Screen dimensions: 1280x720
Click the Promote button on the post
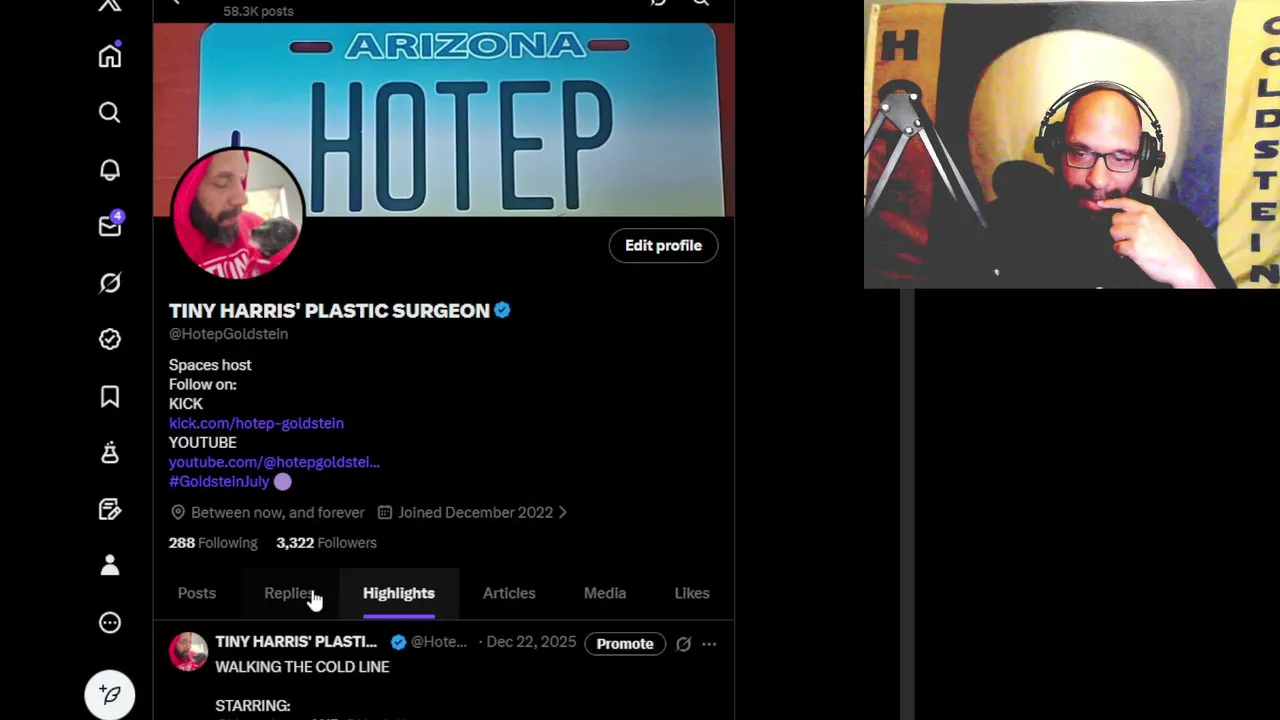click(x=625, y=644)
